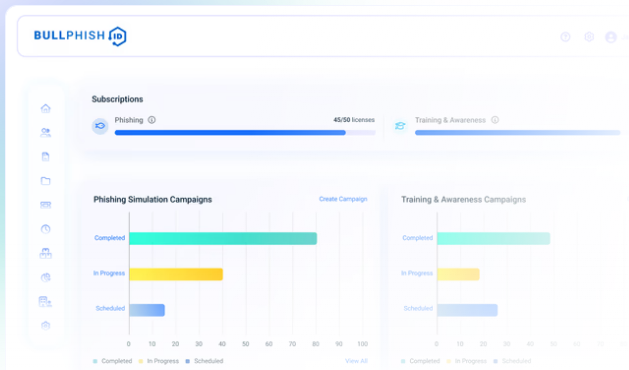The width and height of the screenshot is (629, 370).
Task: Open the Home dashboard sidebar icon
Action: point(46,108)
